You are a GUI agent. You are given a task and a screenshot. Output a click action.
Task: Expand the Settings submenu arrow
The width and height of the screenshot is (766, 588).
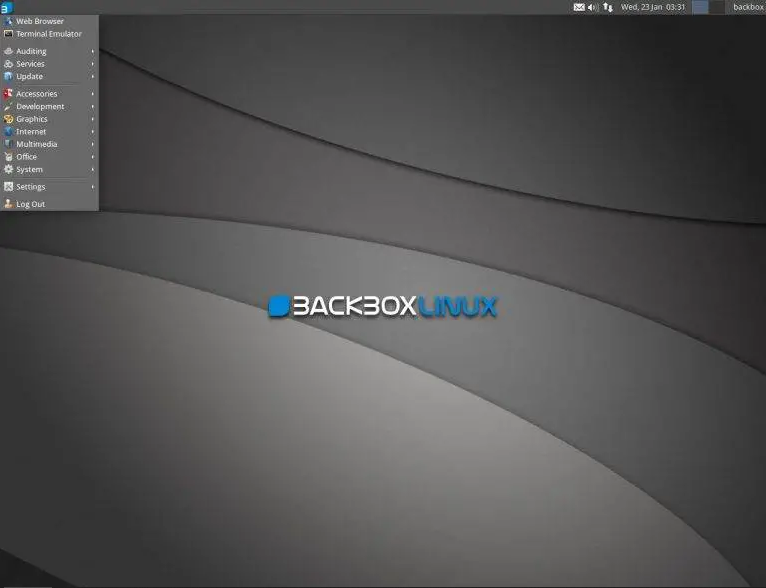pos(92,187)
